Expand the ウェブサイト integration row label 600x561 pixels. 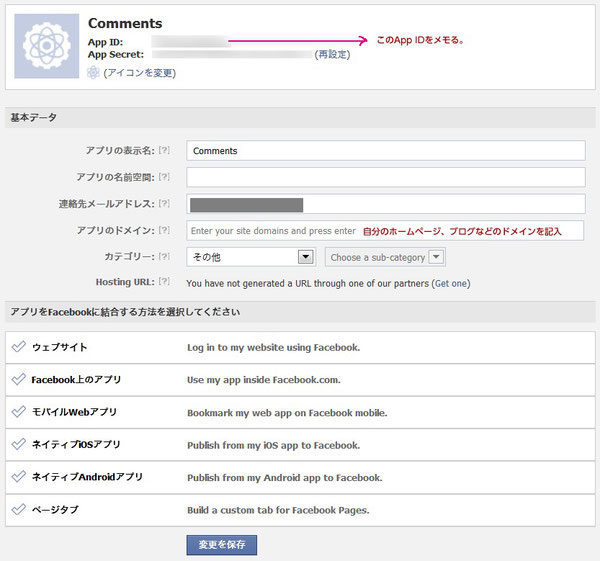pos(60,347)
